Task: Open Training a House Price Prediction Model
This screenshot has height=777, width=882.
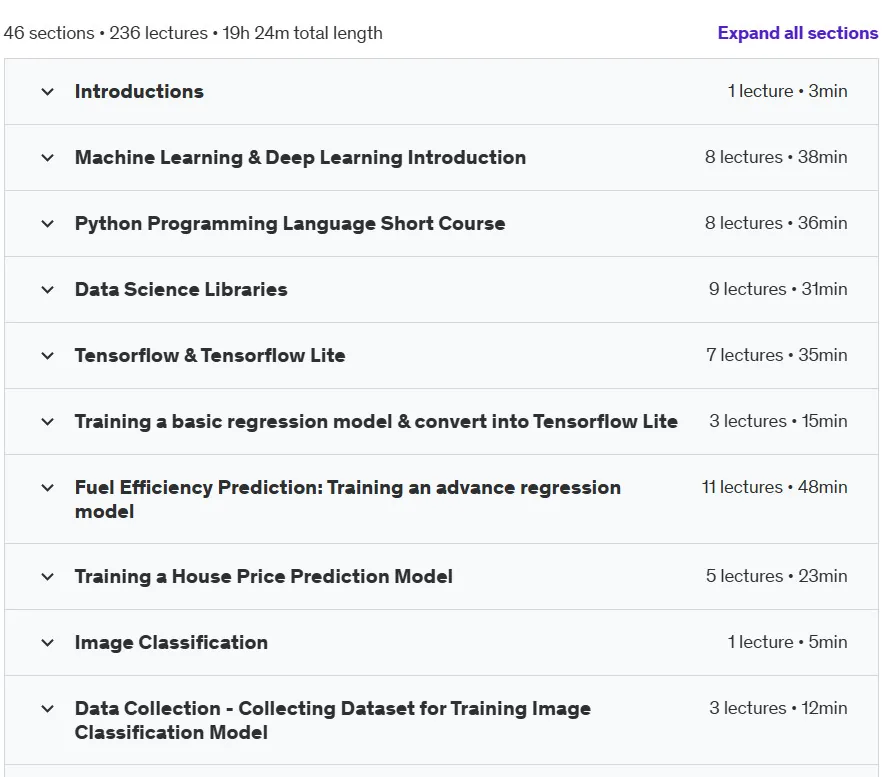Action: (263, 576)
